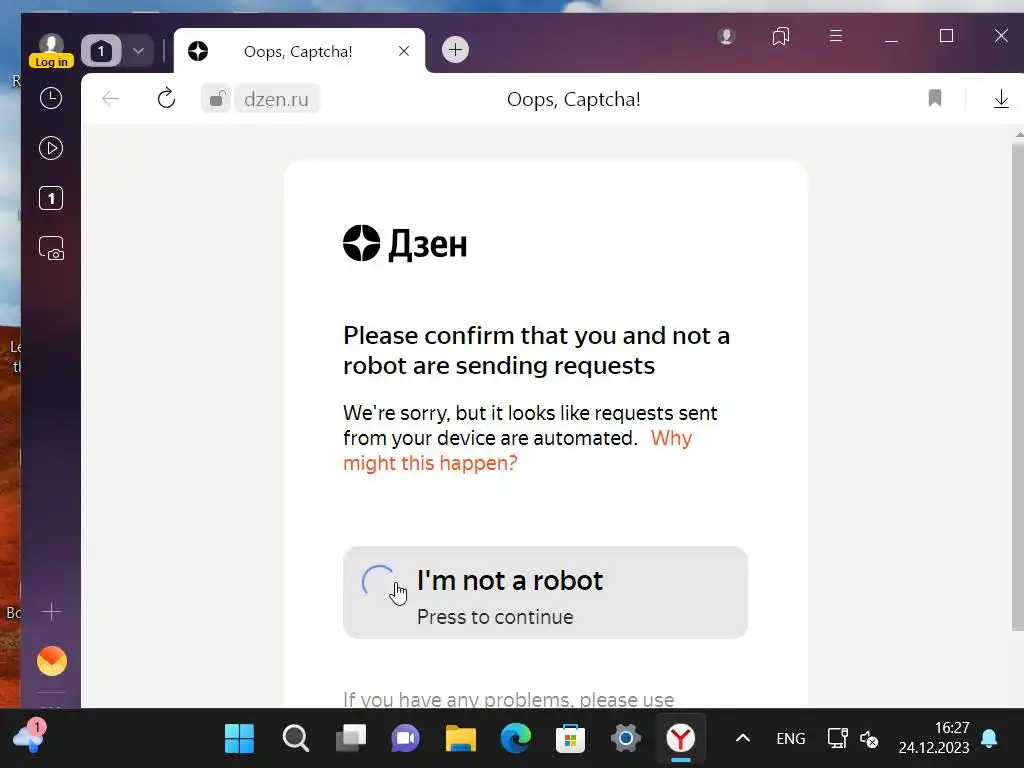Open File Explorer from the taskbar
Image resolution: width=1024 pixels, height=768 pixels.
pyautogui.click(x=460, y=739)
